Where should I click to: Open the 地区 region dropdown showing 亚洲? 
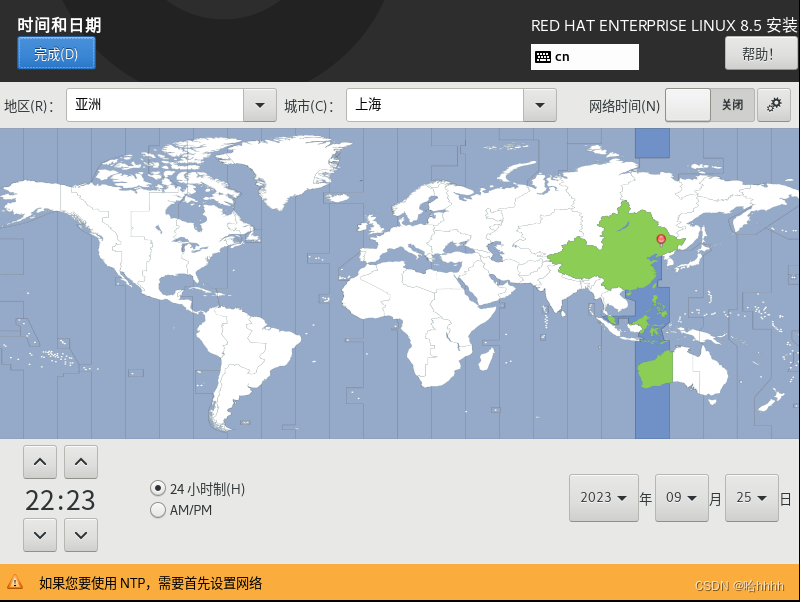260,105
